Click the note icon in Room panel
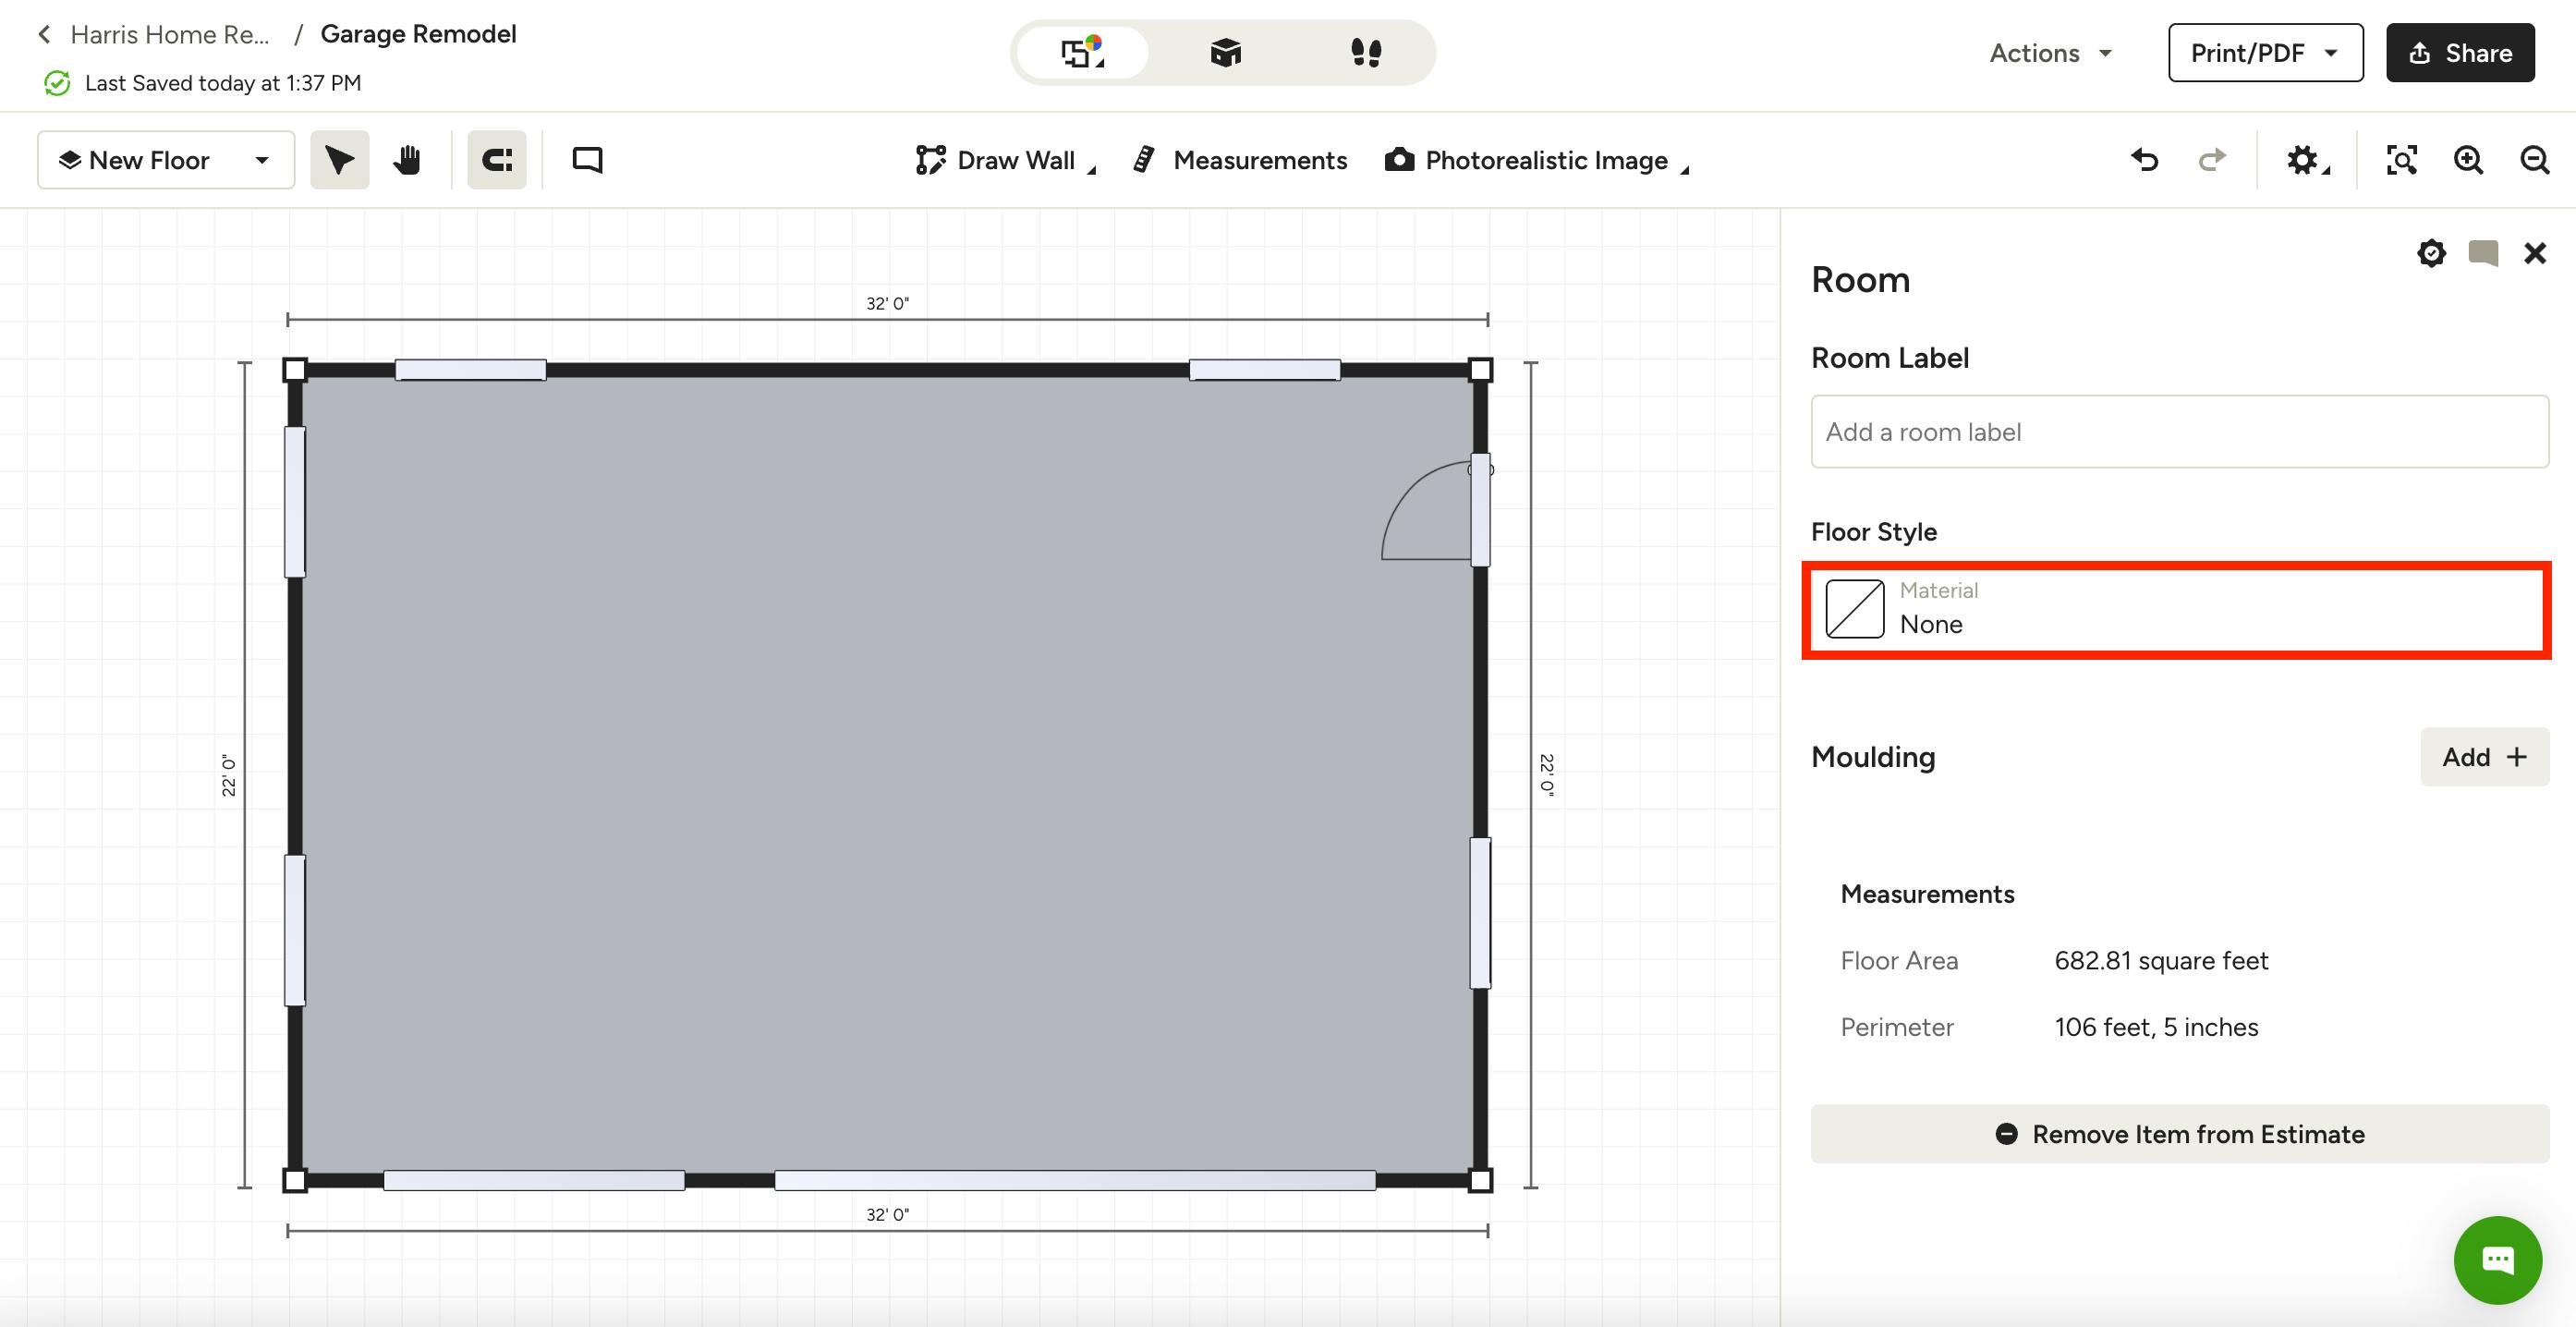 point(2483,253)
